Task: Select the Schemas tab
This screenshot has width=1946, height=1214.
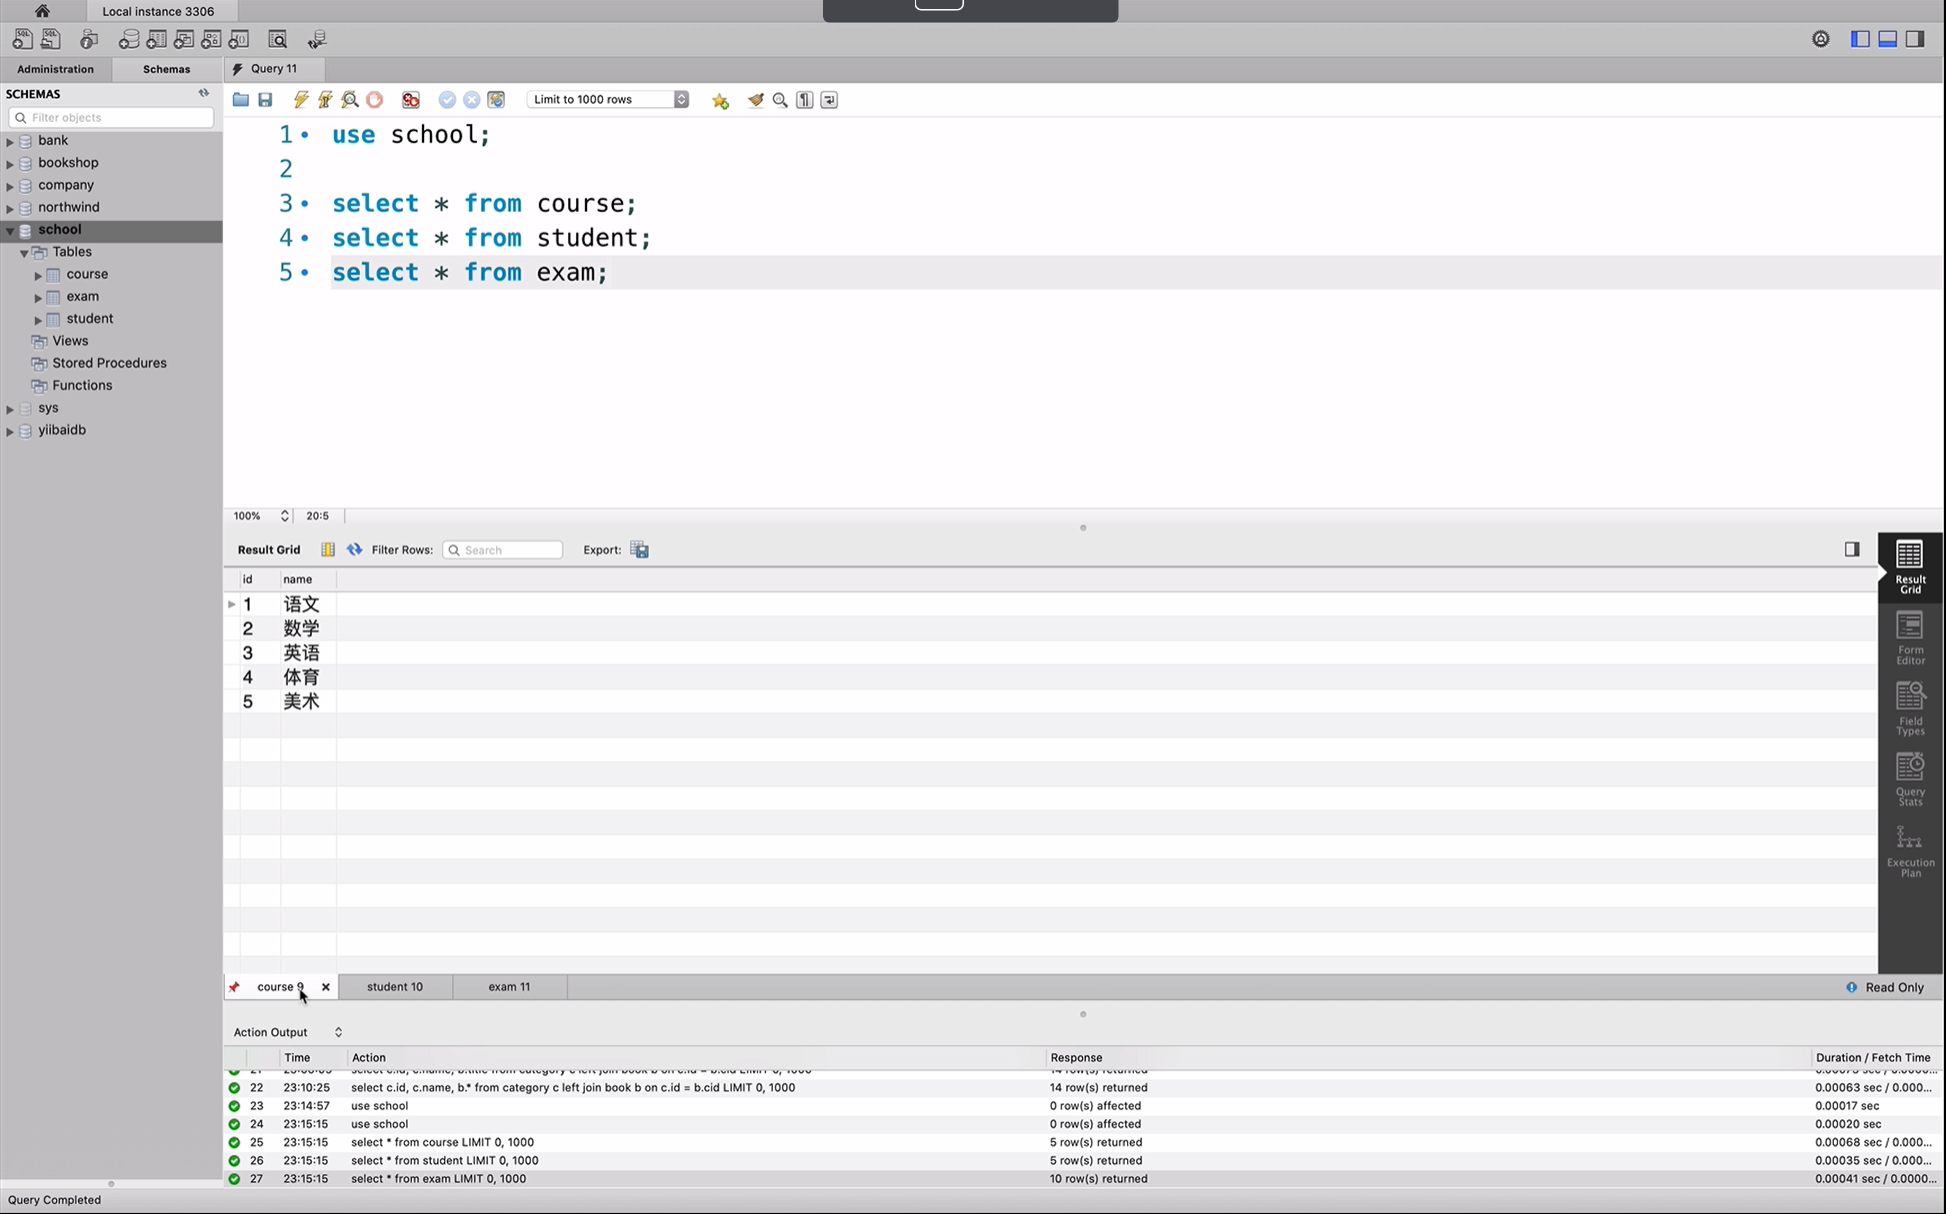Action: click(x=166, y=69)
